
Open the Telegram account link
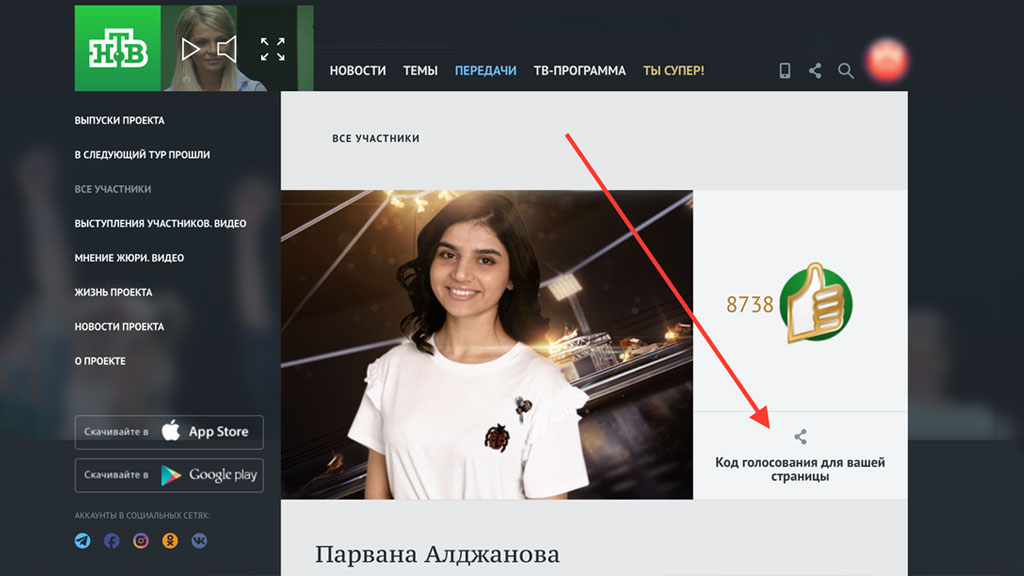(83, 541)
